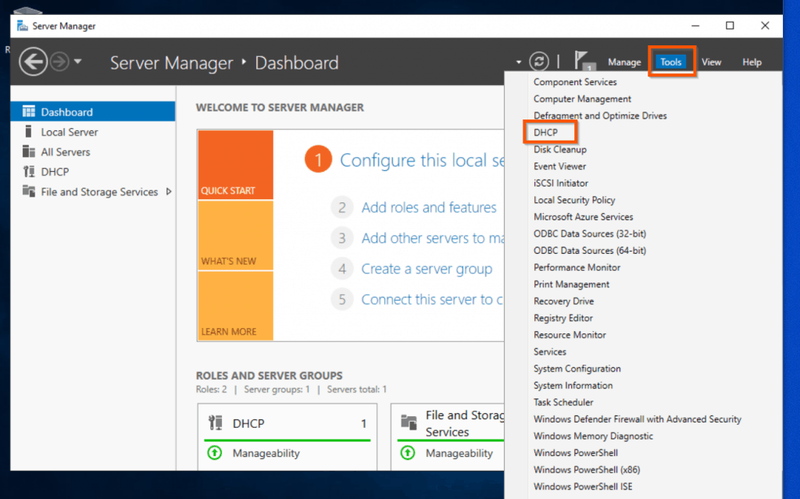Open Print Management
Screen dimensions: 800x499
[571, 284]
